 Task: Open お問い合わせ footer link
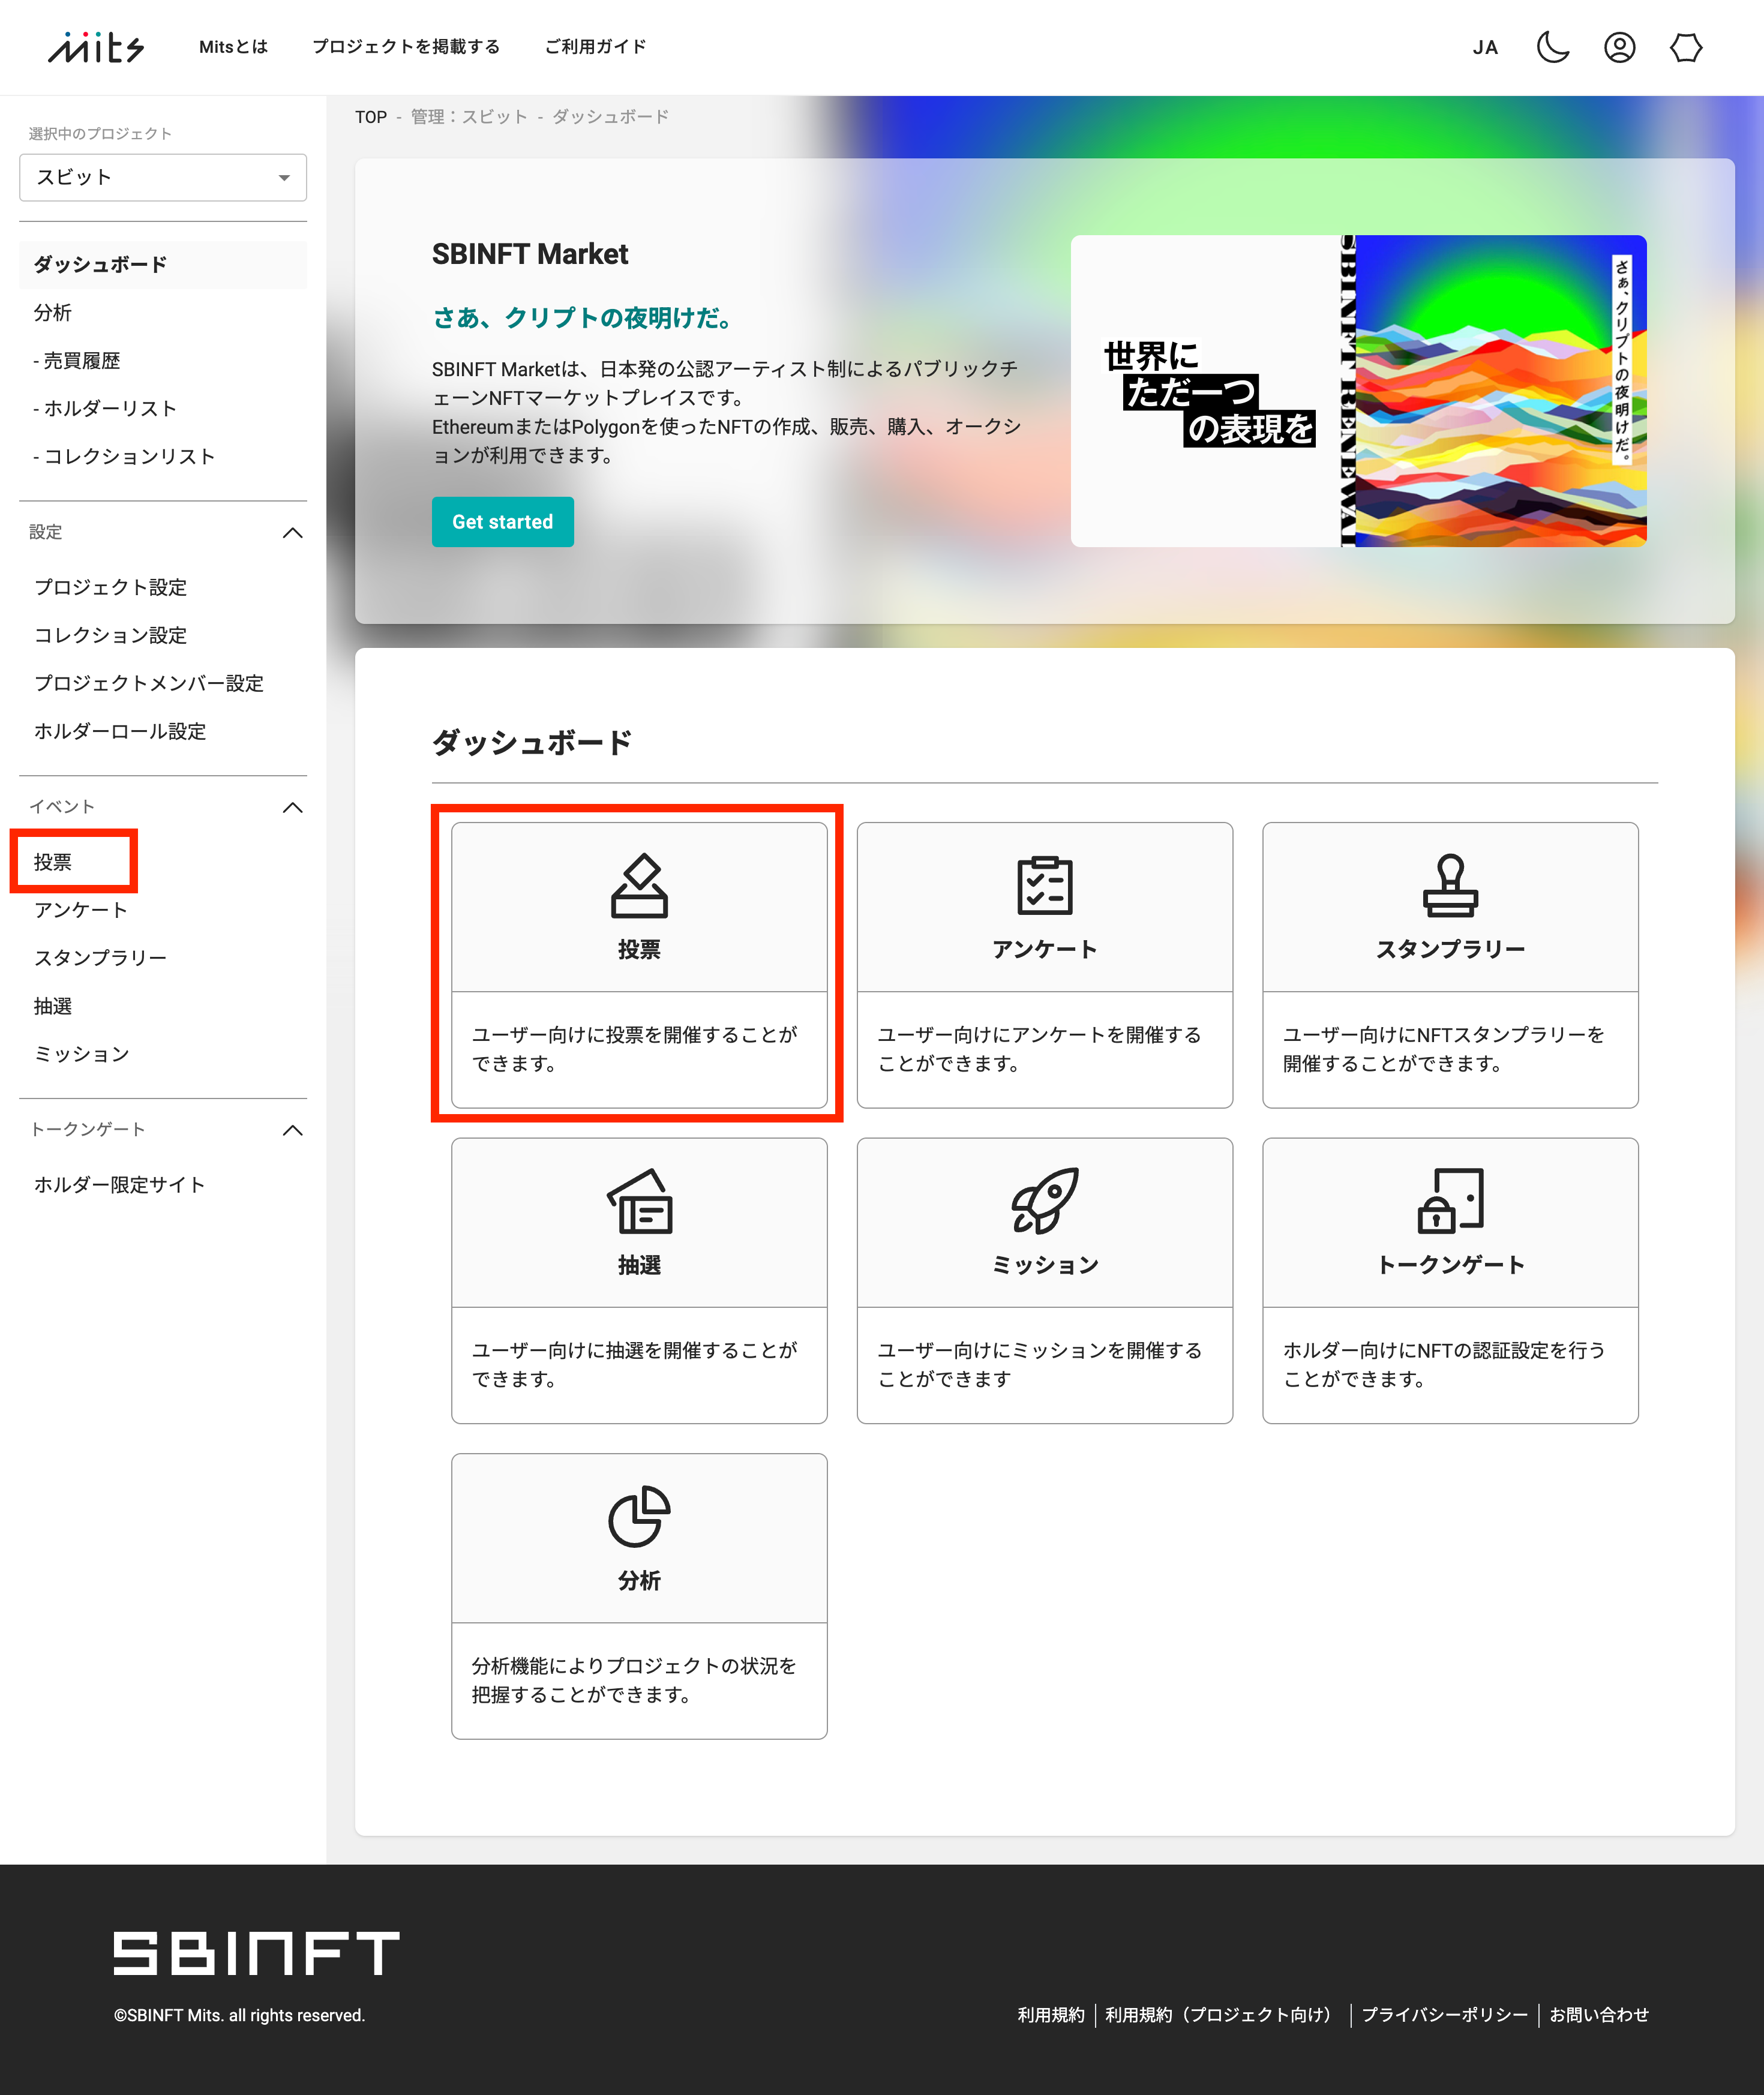tap(1598, 2015)
